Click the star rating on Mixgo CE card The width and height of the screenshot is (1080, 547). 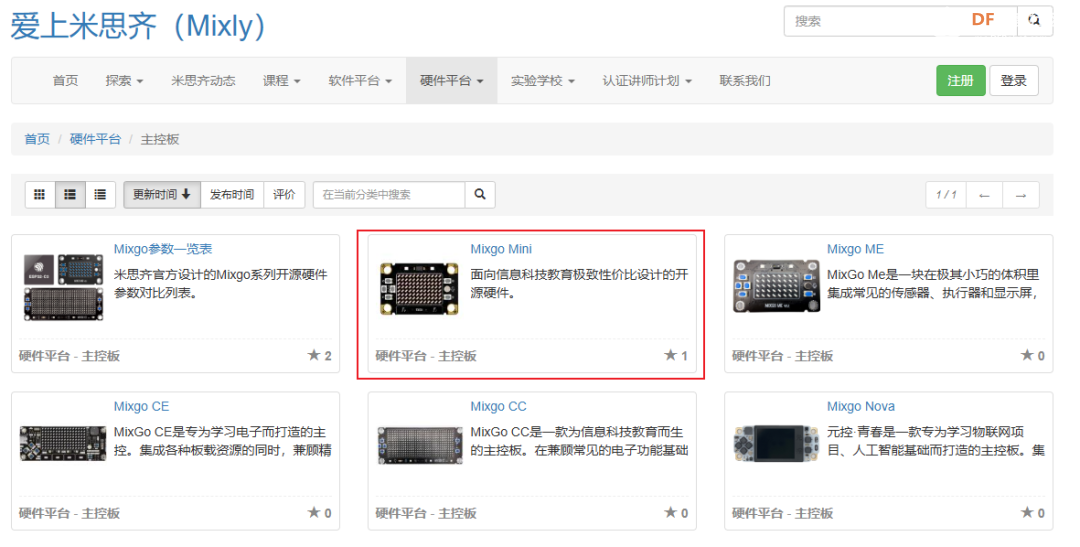point(320,513)
